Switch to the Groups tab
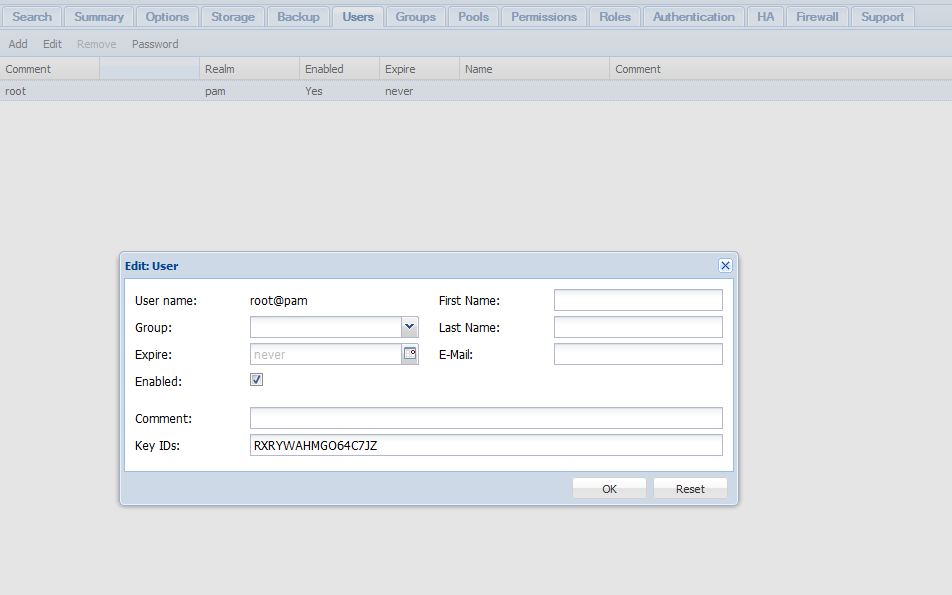 click(x=415, y=17)
